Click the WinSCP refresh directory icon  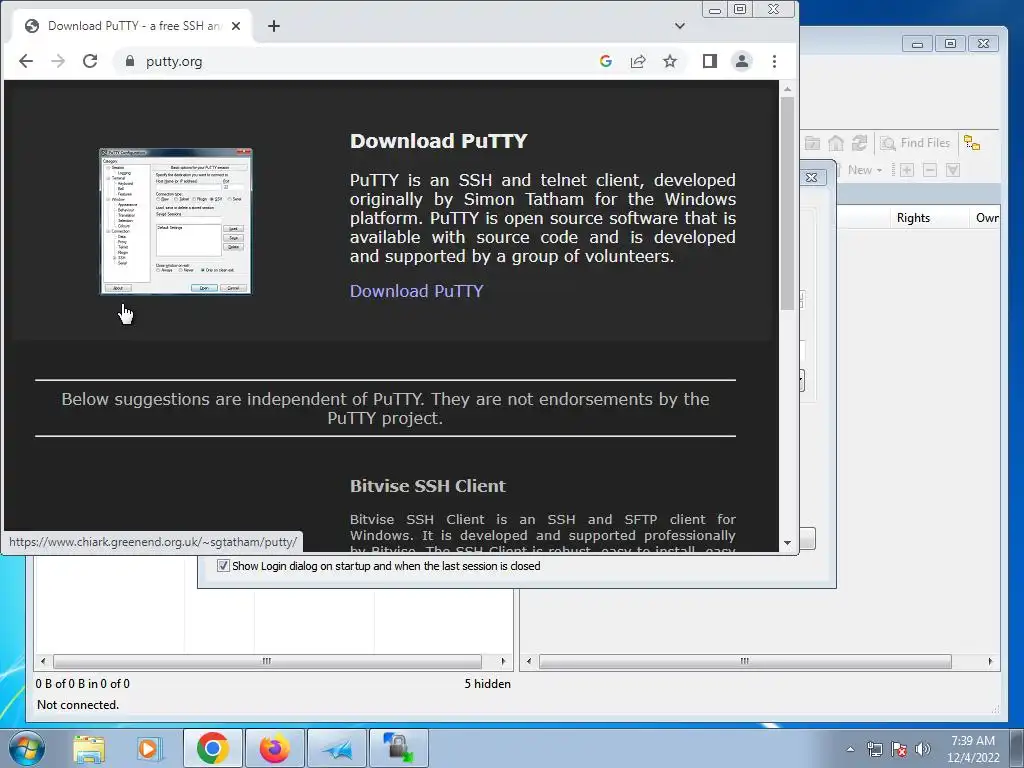coord(859,143)
